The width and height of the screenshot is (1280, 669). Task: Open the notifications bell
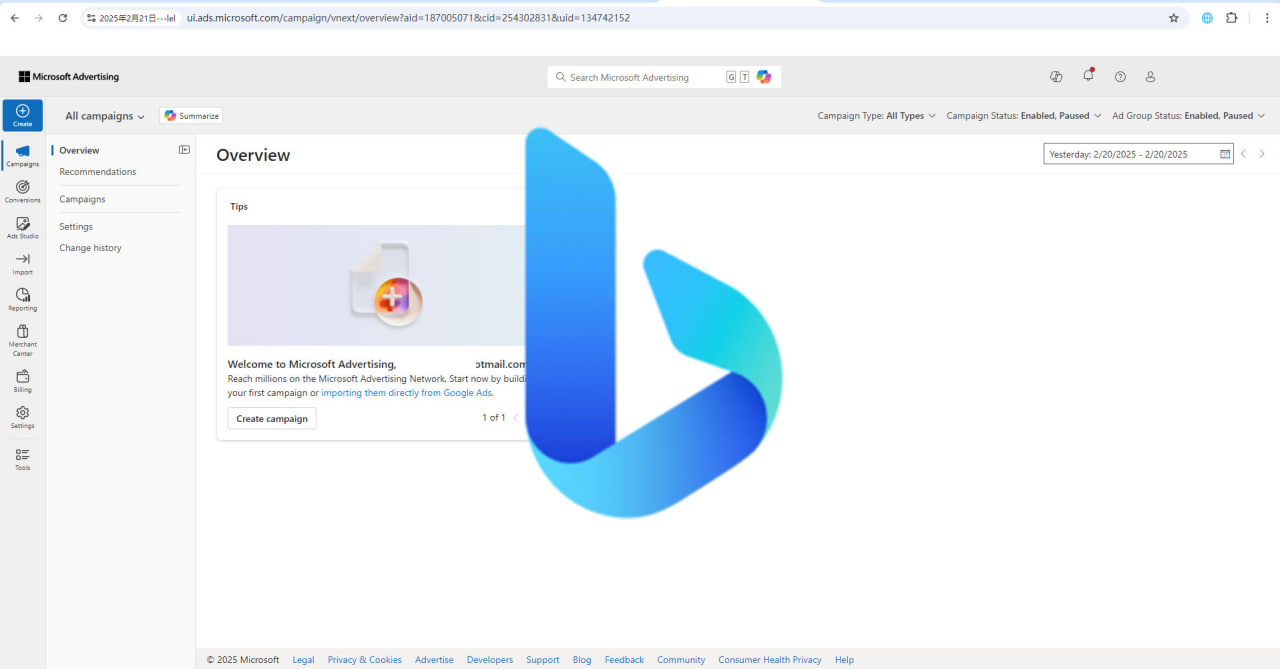tap(1088, 76)
